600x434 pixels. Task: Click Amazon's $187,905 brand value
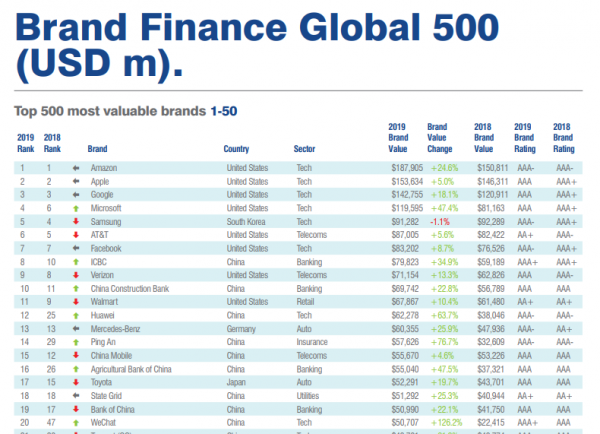[x=407, y=168]
